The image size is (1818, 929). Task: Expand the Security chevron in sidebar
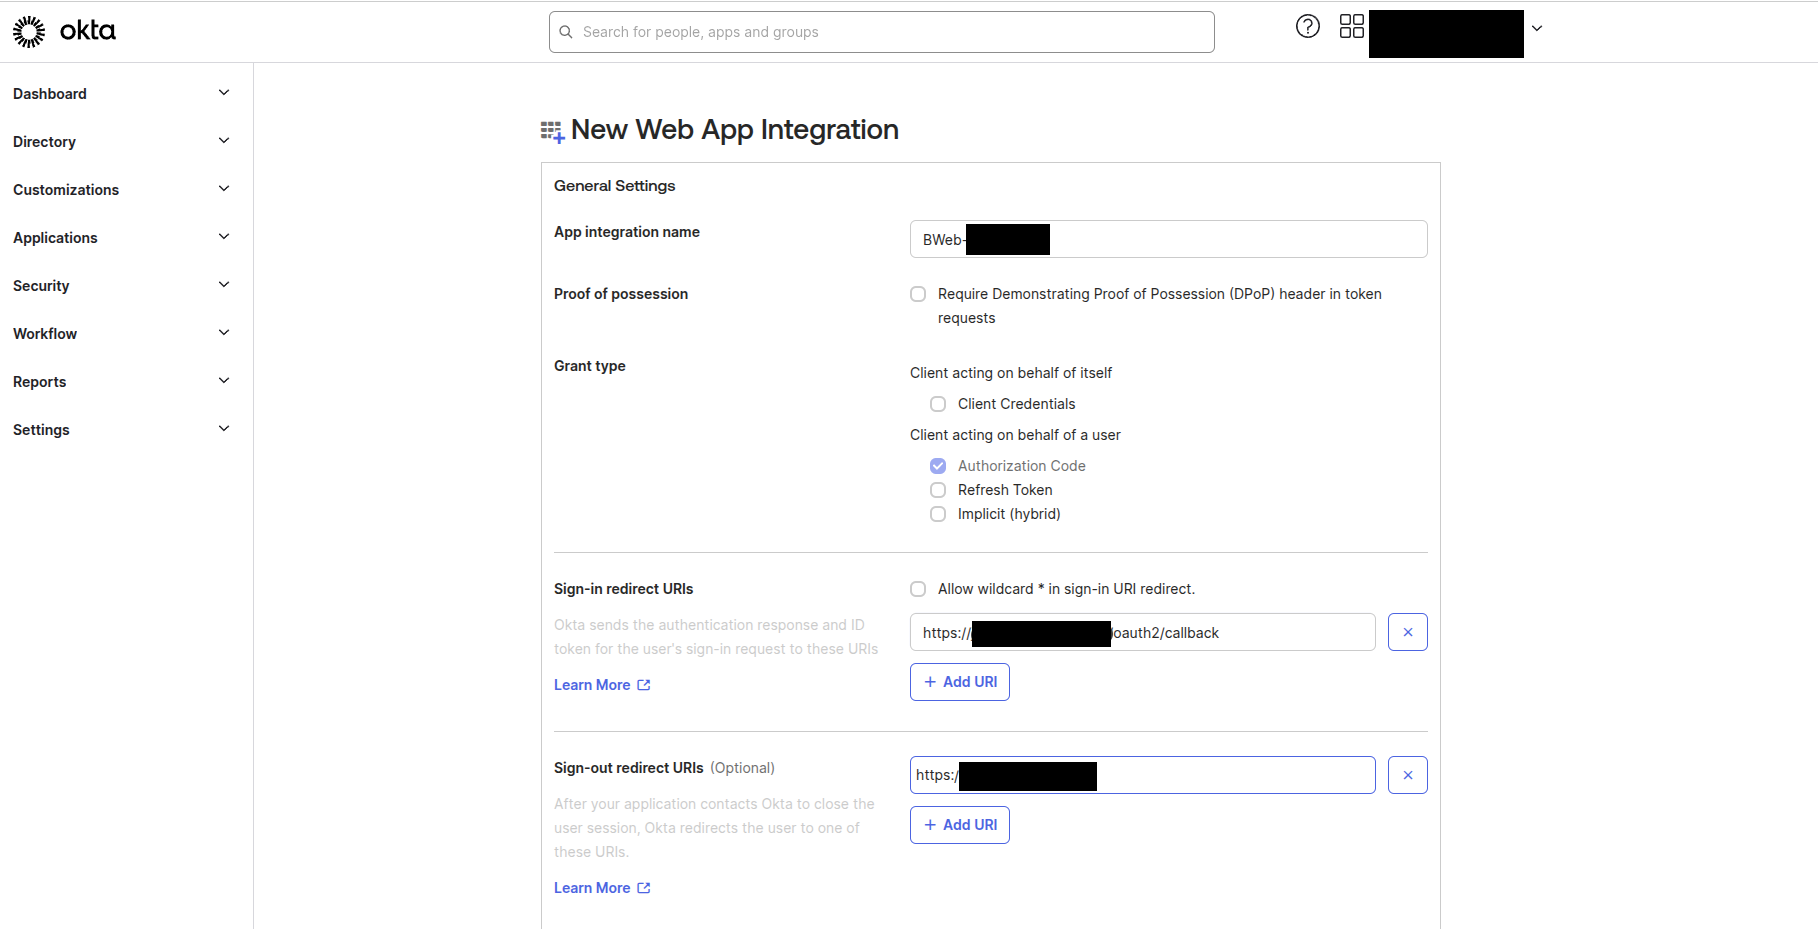click(224, 285)
